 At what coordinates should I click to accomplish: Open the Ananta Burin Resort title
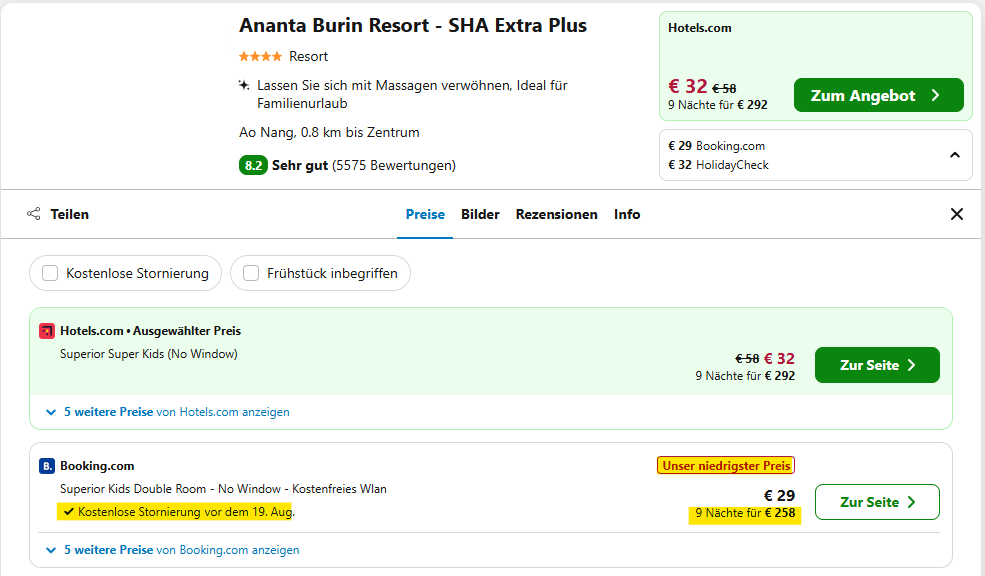413,25
